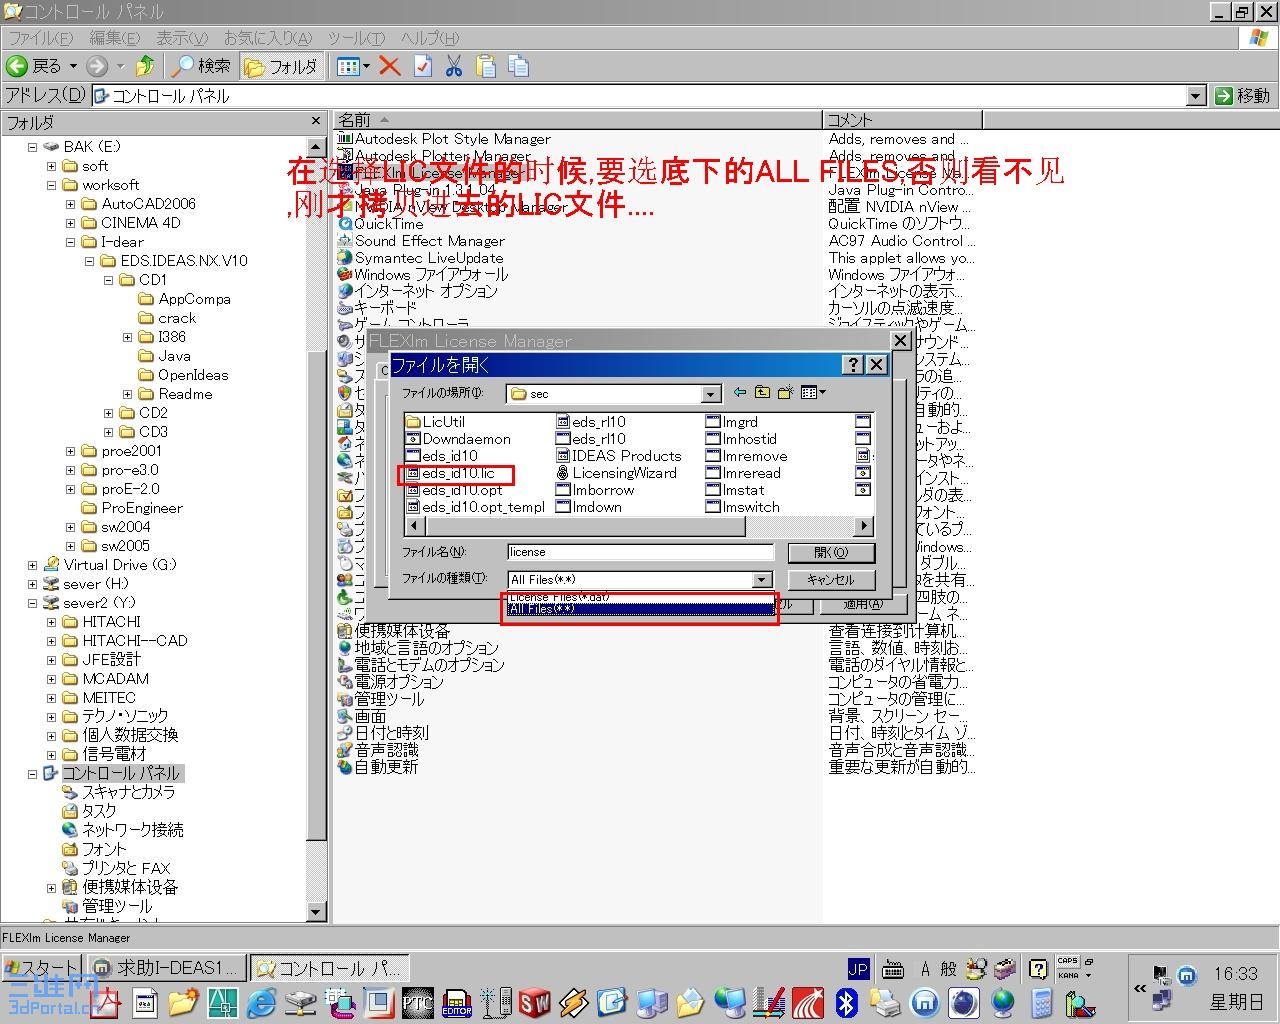Viewport: 1280px width, 1024px height.
Task: Click the 移動 go button beside the address bar
Action: click(1243, 96)
